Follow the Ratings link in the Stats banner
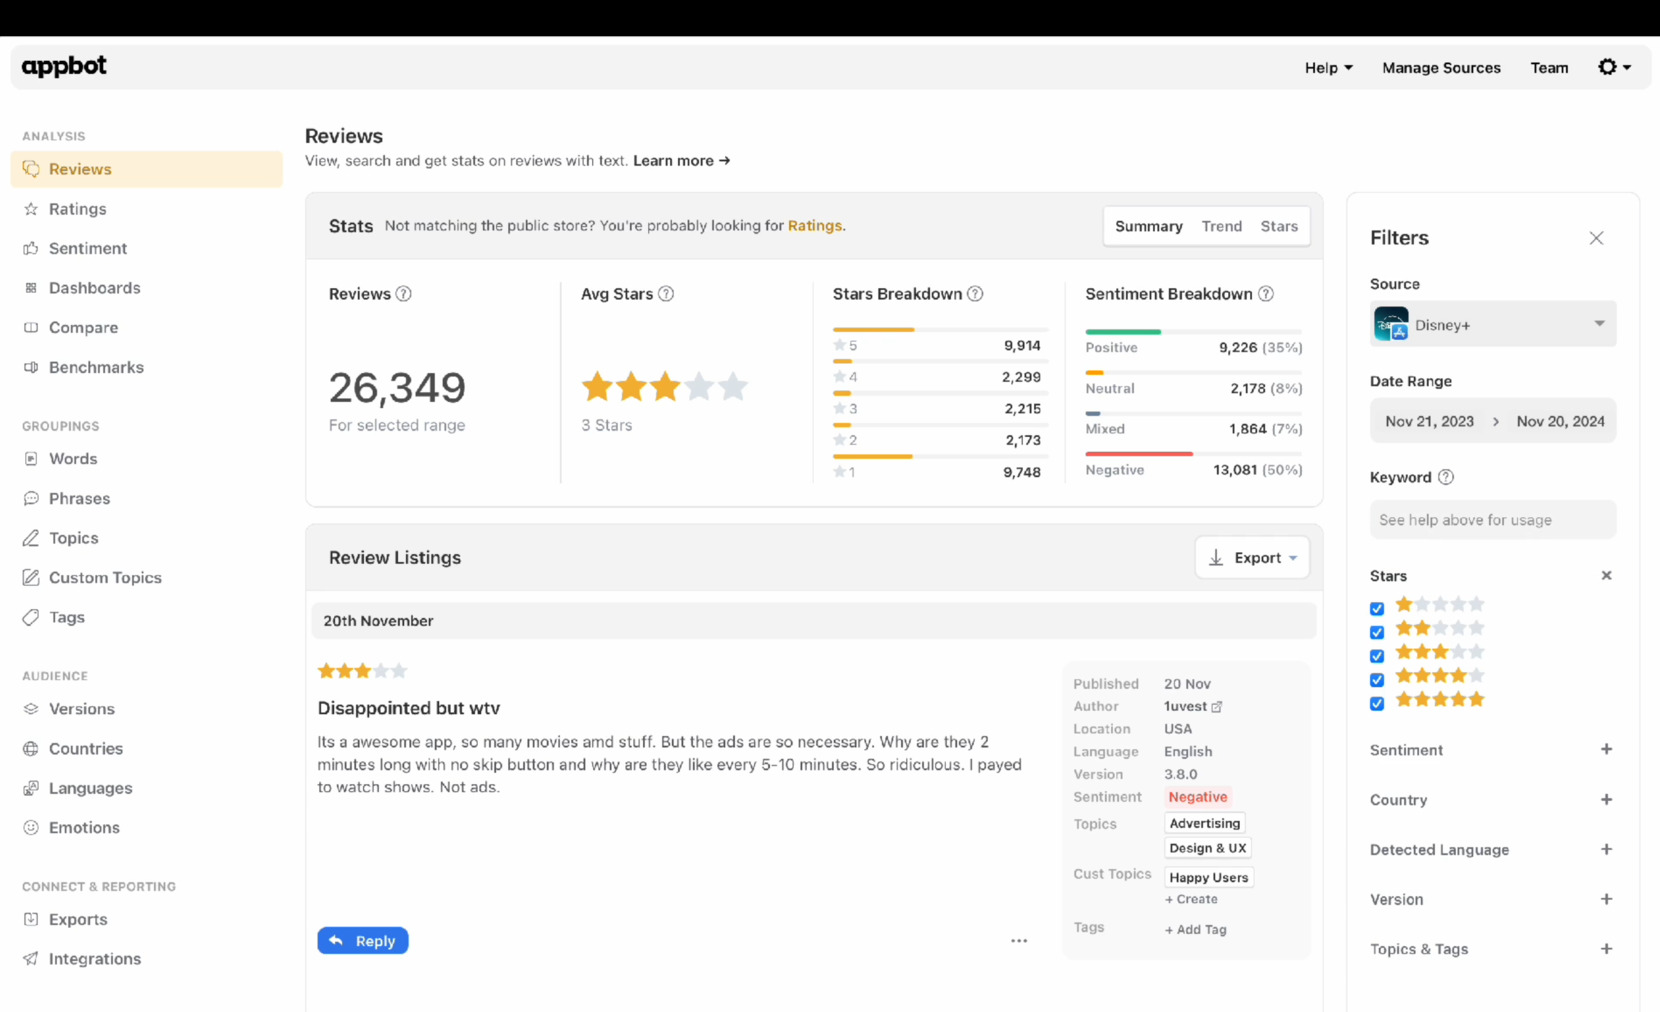Screen dimensions: 1660x1012 (814, 225)
